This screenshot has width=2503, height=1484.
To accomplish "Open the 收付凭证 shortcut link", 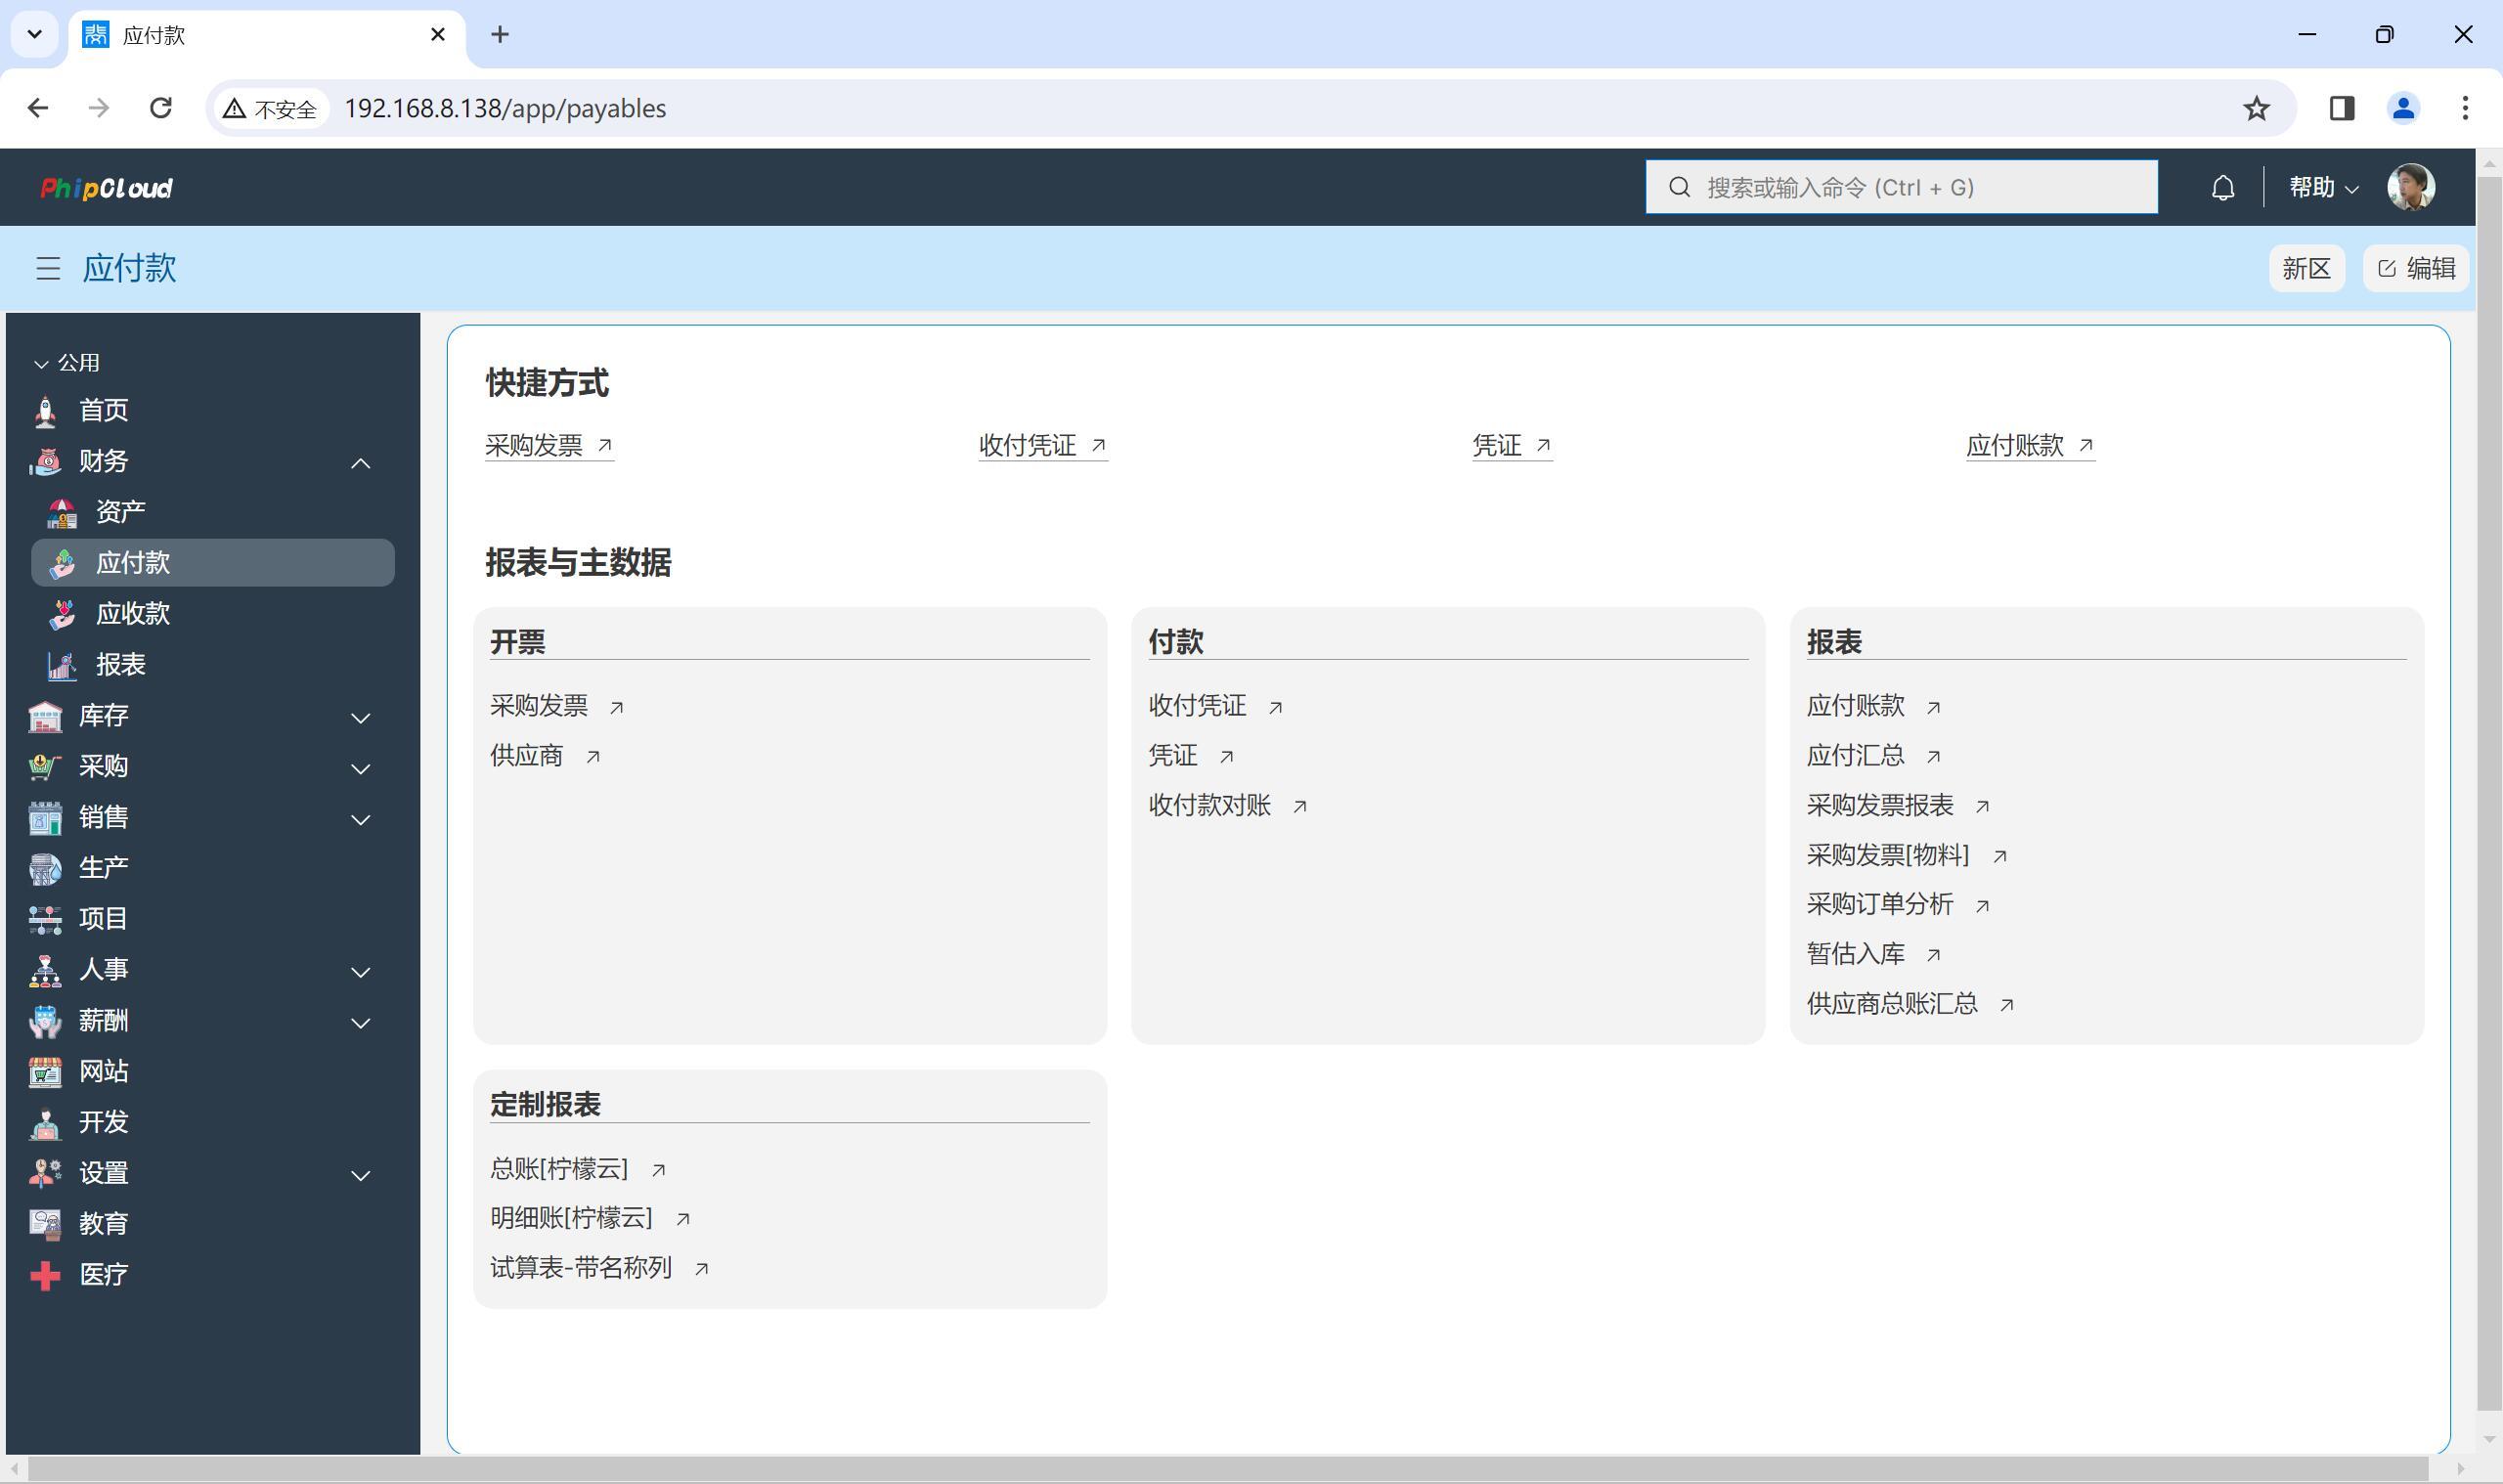I will (x=1043, y=445).
